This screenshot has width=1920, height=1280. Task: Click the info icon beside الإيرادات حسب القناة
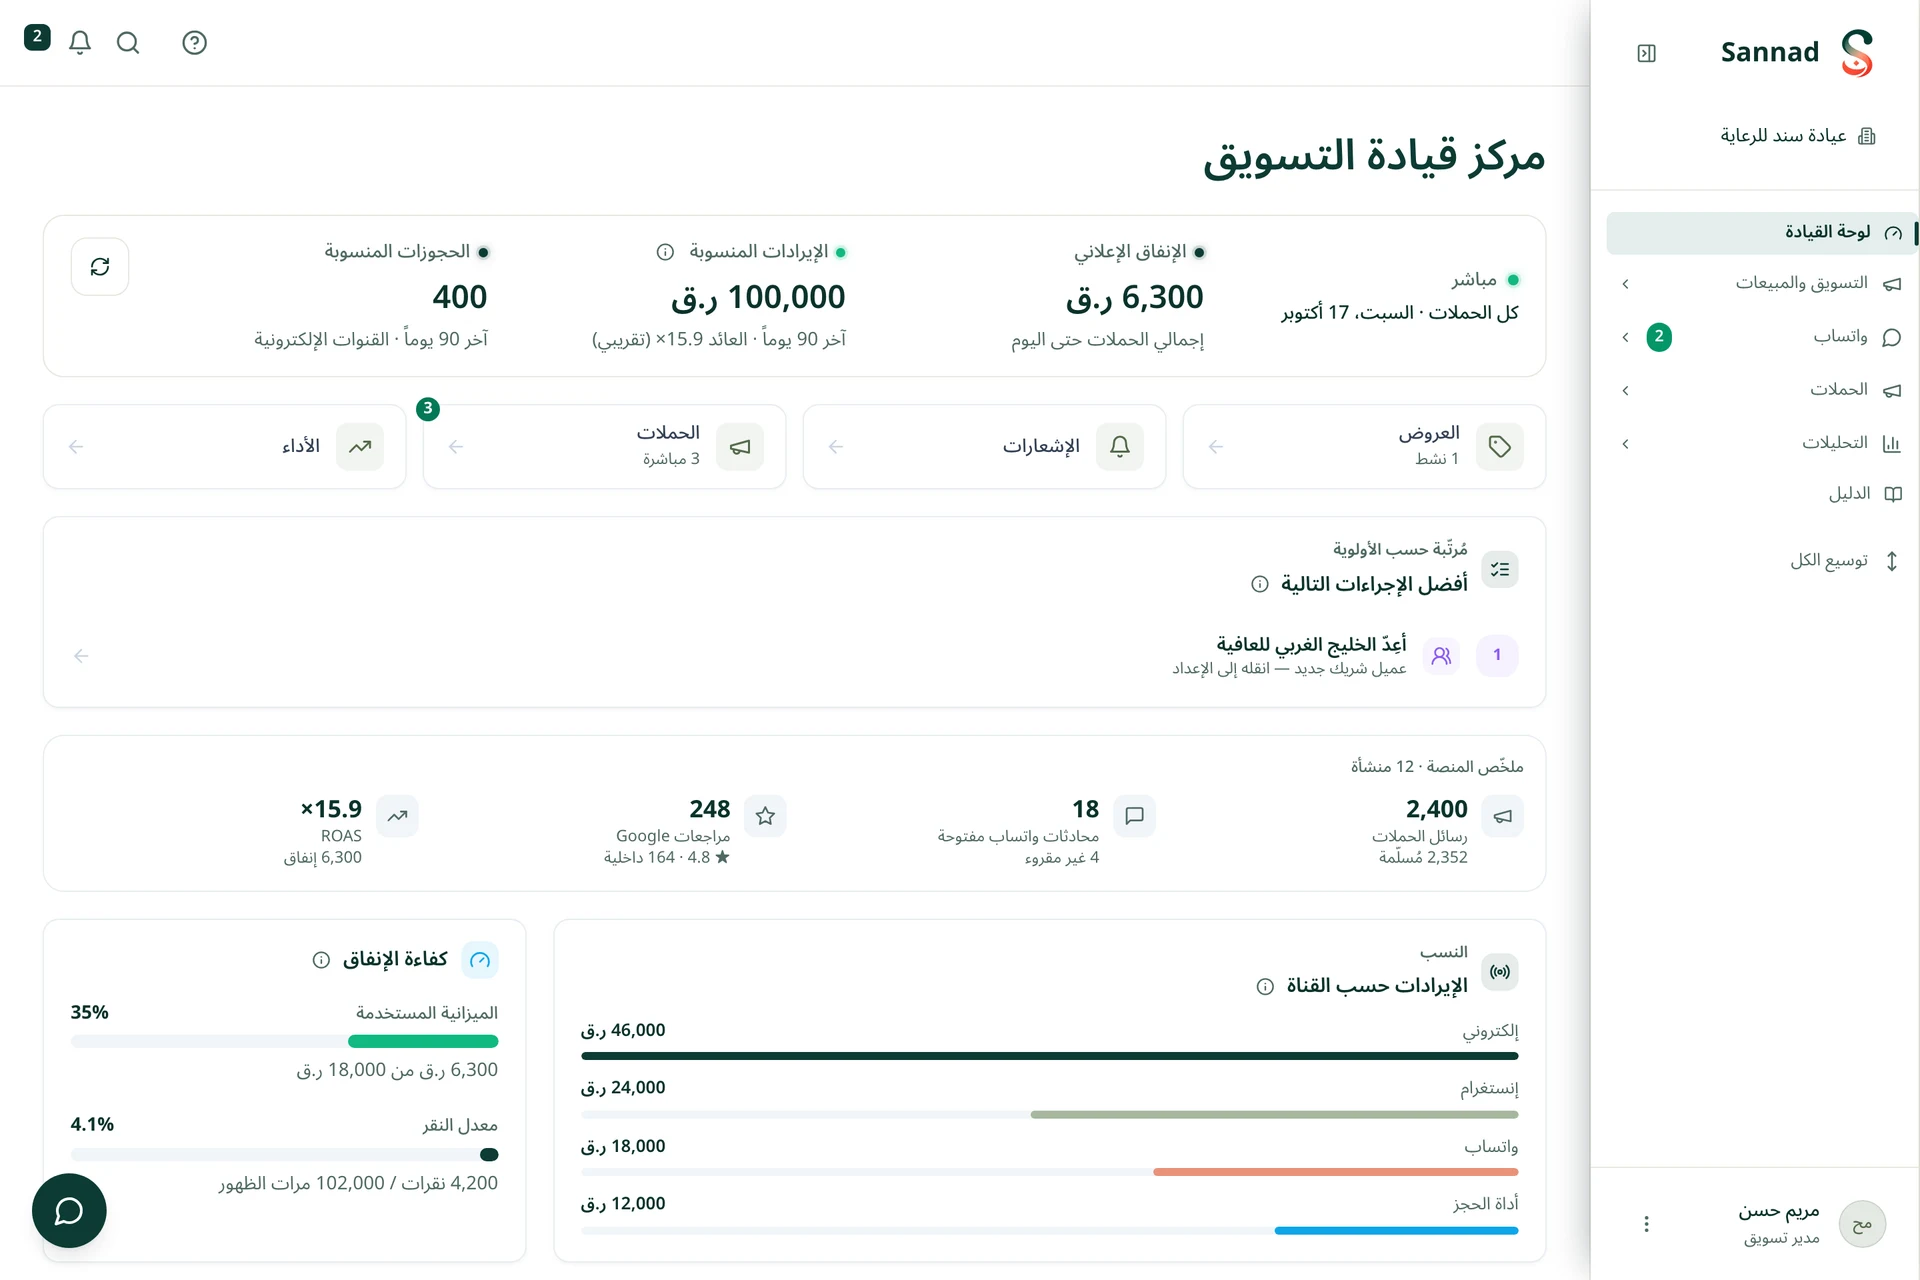pyautogui.click(x=1265, y=986)
